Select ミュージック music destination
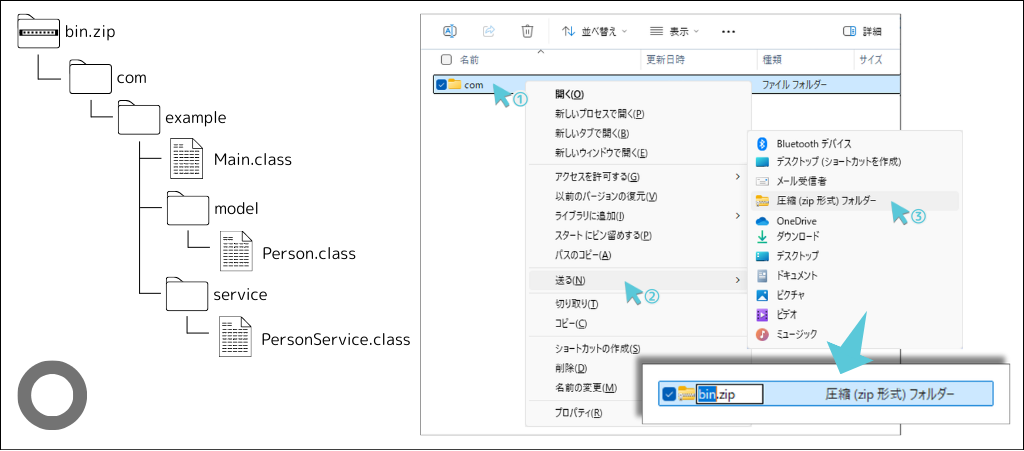This screenshot has width=1024, height=451. pos(796,333)
